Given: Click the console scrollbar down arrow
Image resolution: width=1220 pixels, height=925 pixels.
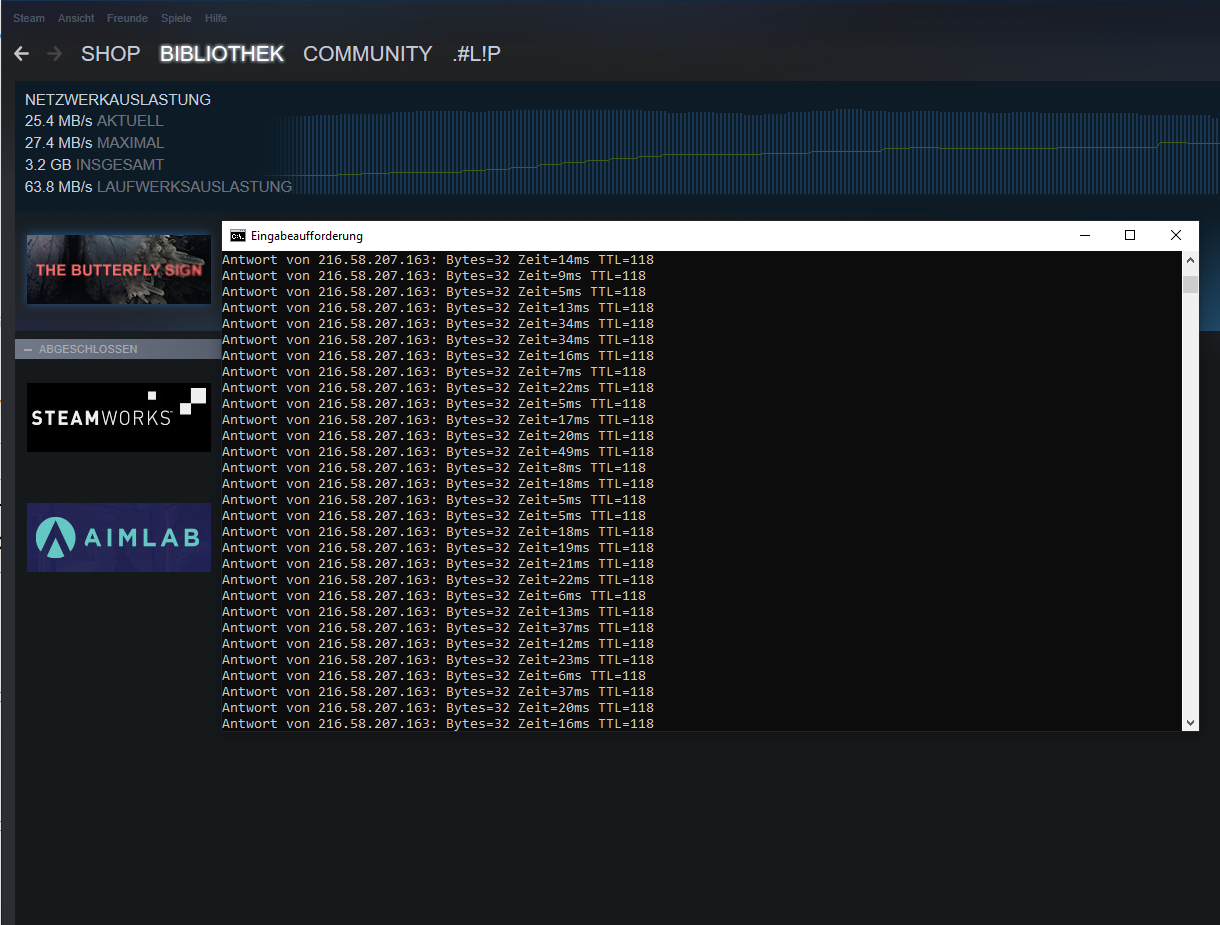Looking at the screenshot, I should (x=1190, y=722).
